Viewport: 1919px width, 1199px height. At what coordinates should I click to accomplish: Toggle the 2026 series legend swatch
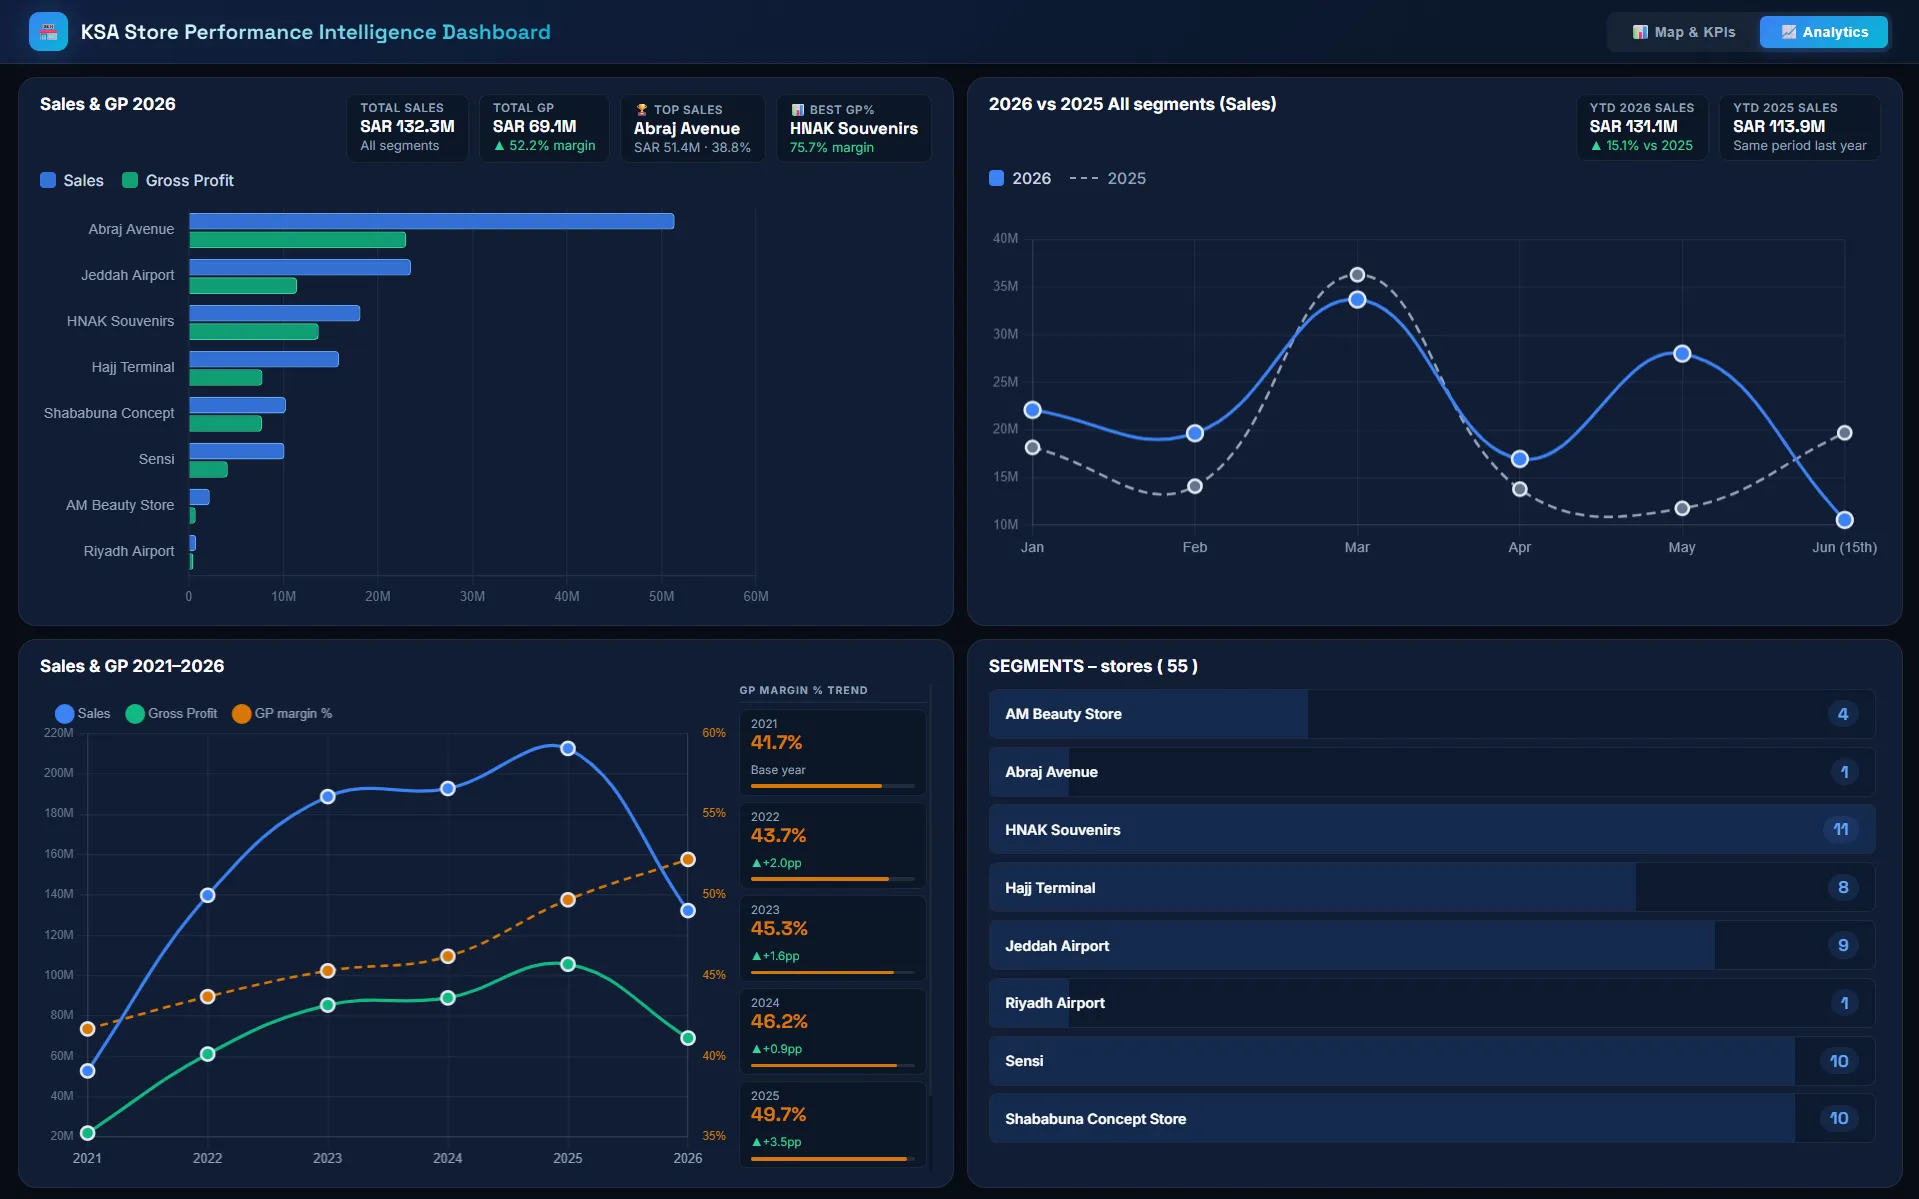[996, 178]
